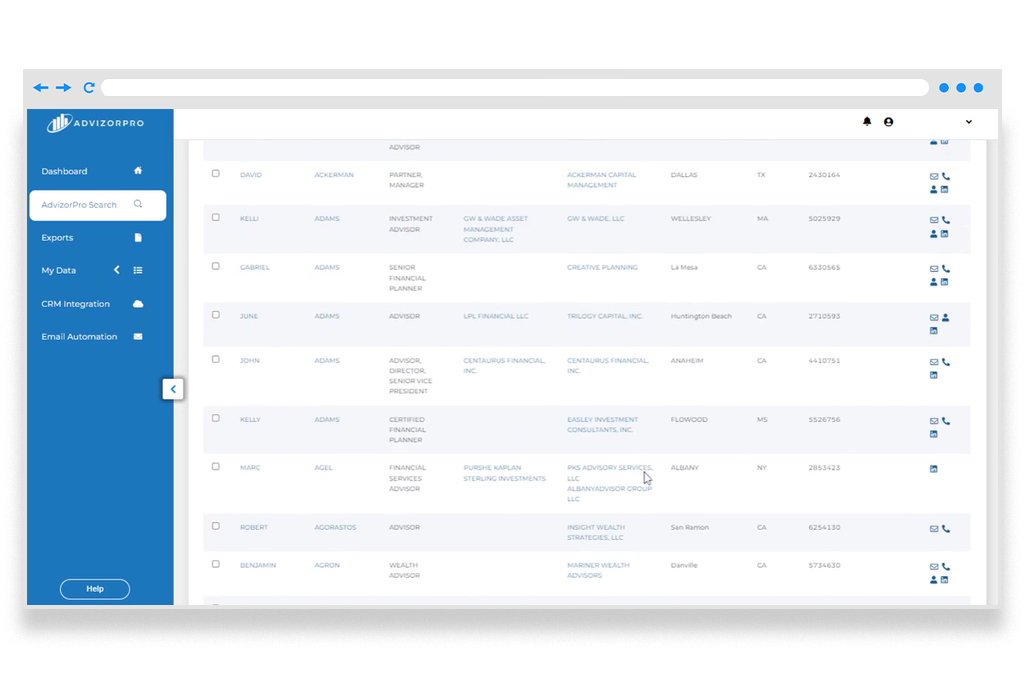Go forward with browser forward arrow
1024x678 pixels.
pyautogui.click(x=63, y=88)
